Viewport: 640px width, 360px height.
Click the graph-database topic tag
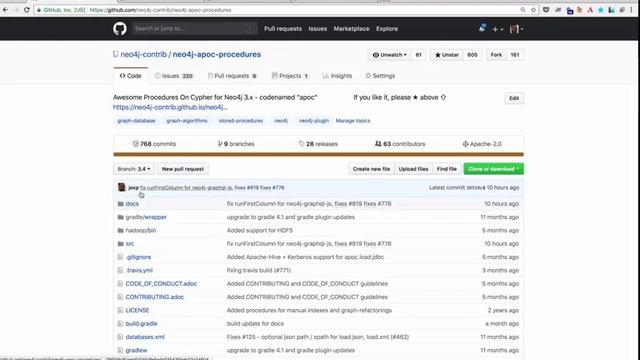pyautogui.click(x=136, y=121)
